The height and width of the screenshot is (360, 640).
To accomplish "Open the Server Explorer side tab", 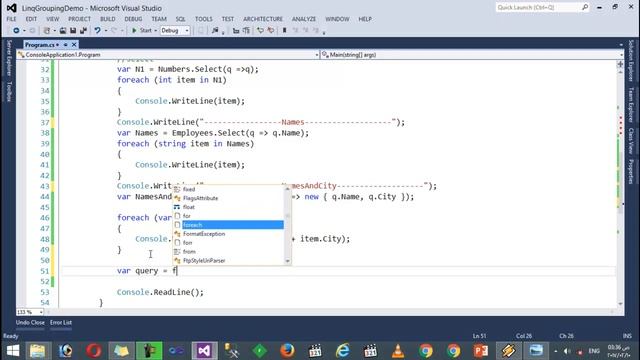I will pyautogui.click(x=9, y=58).
